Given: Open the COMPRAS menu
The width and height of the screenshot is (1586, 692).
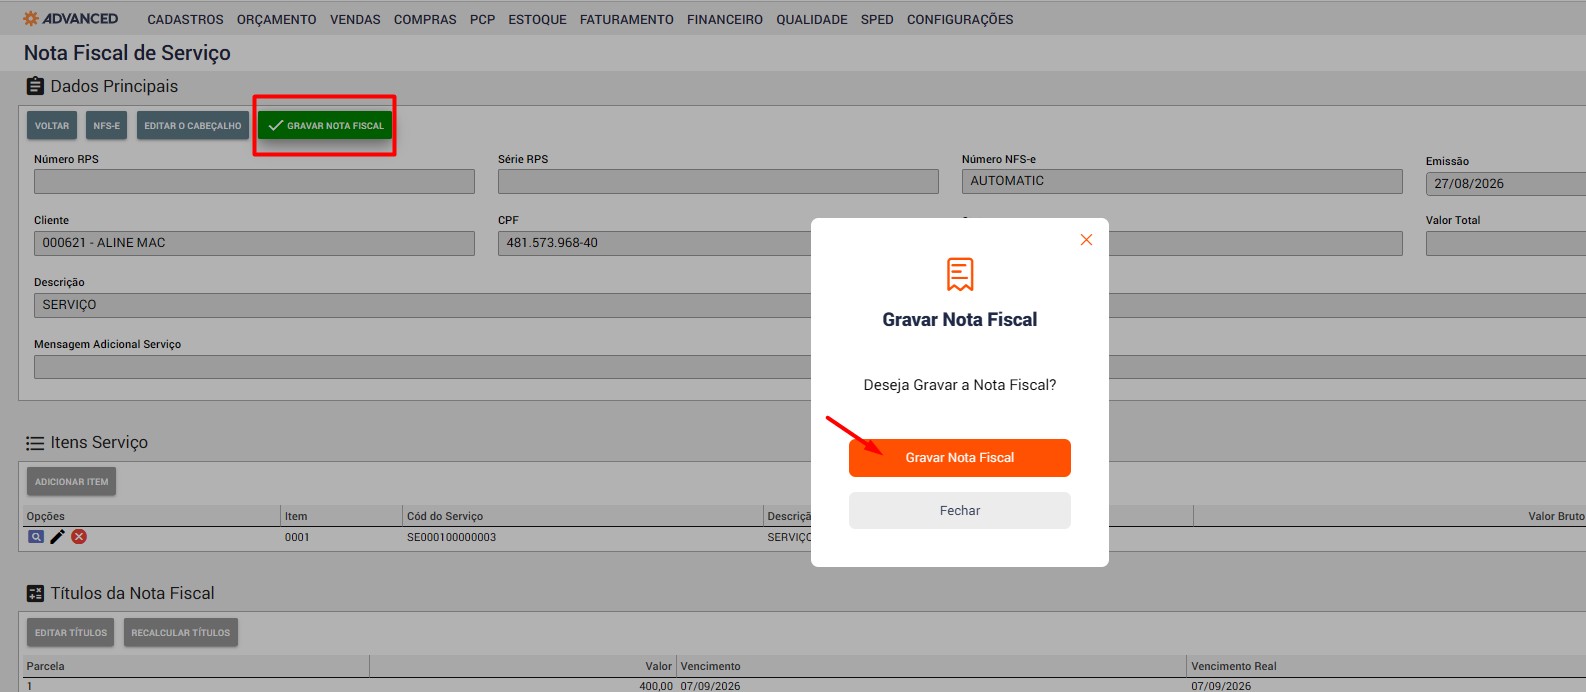Looking at the screenshot, I should coord(425,19).
